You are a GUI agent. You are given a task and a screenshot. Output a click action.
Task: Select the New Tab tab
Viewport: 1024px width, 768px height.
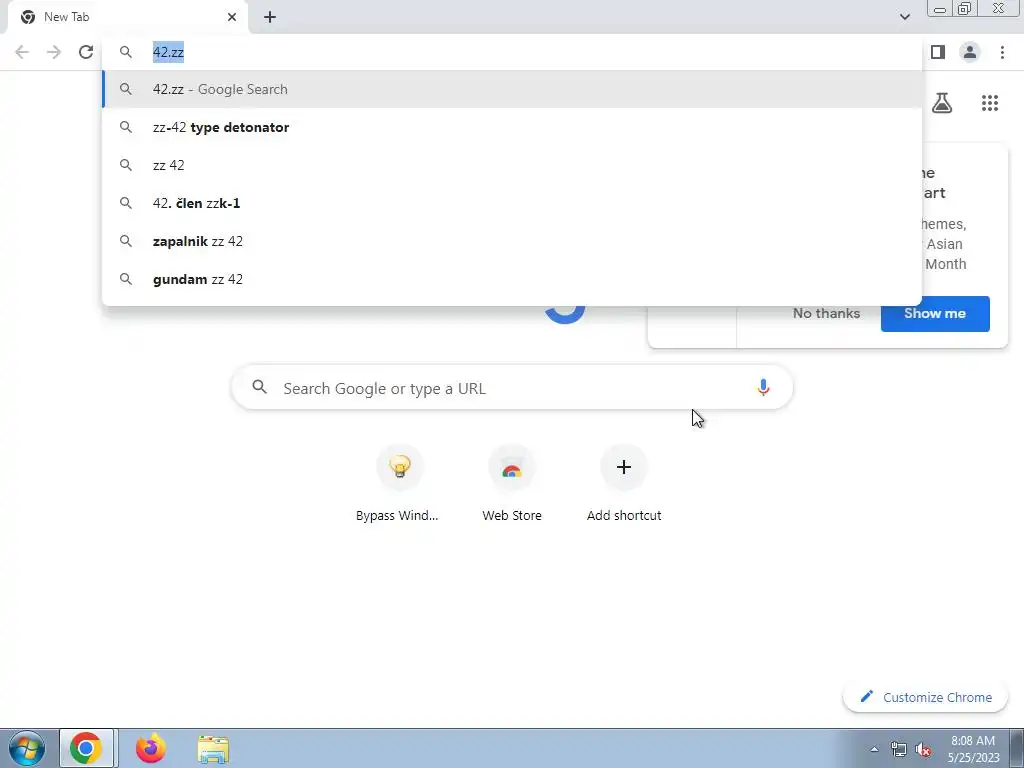coord(127,17)
